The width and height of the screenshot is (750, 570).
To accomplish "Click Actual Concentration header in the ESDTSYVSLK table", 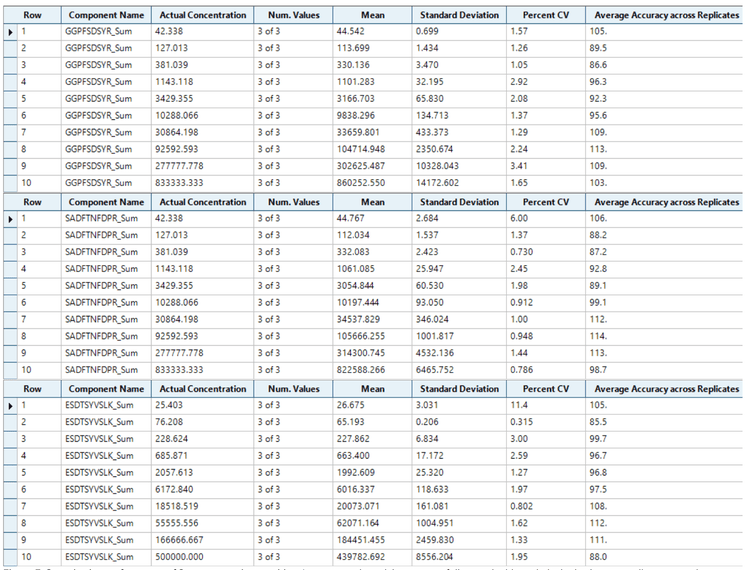I will (201, 388).
